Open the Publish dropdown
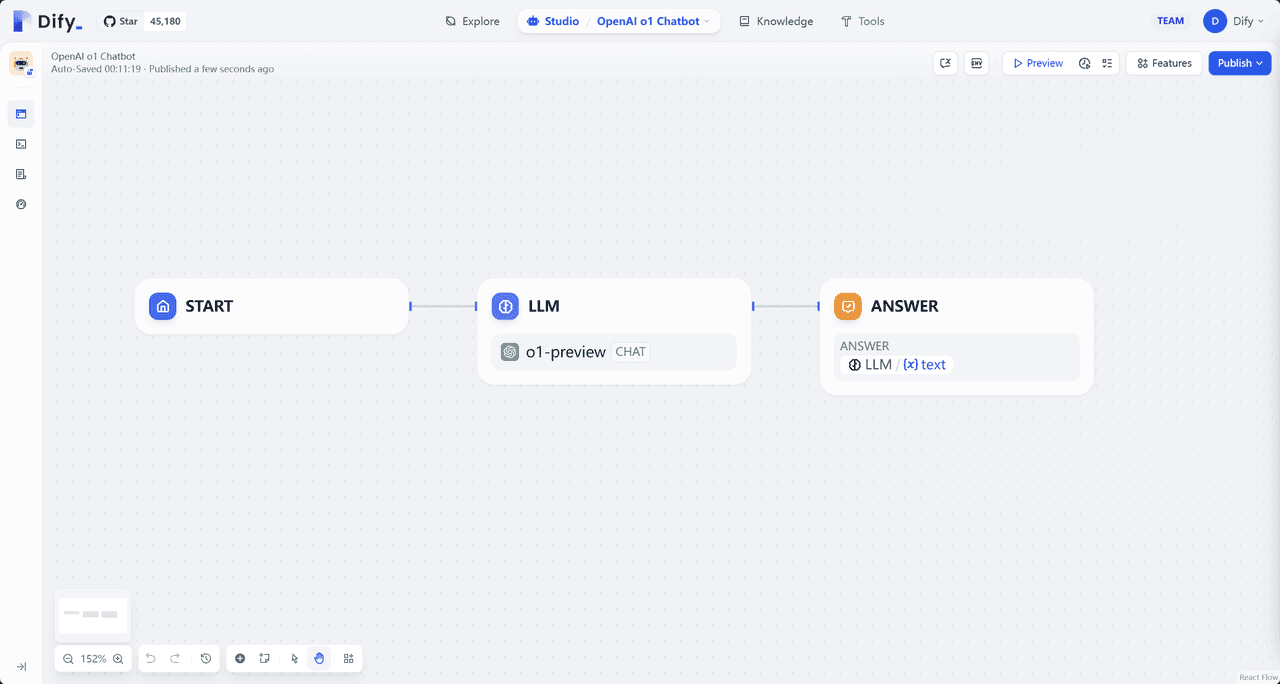The image size is (1280, 684). pos(1239,62)
